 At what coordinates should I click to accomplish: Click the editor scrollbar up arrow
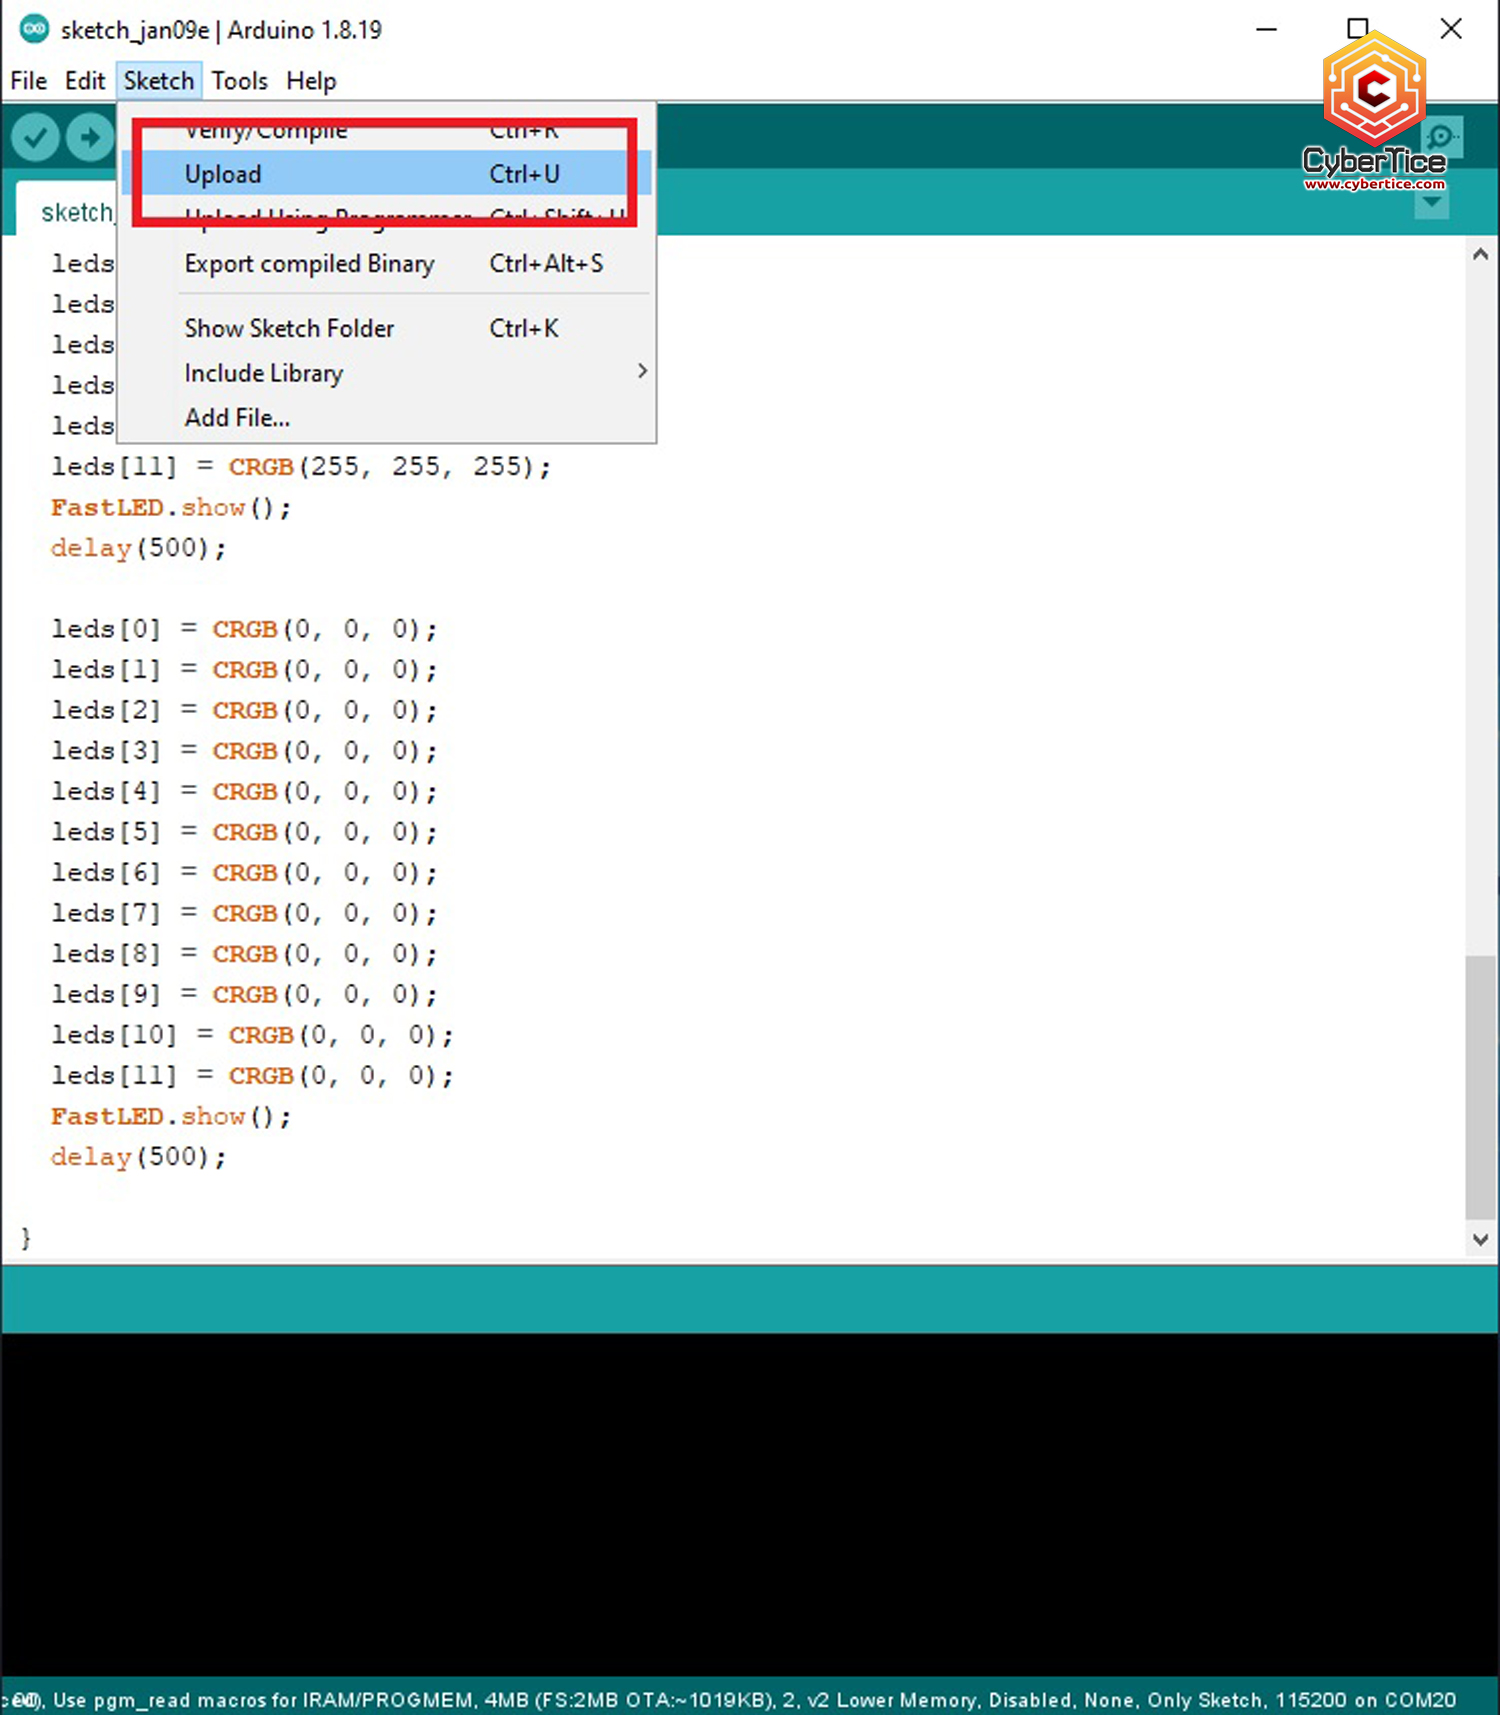click(x=1480, y=255)
